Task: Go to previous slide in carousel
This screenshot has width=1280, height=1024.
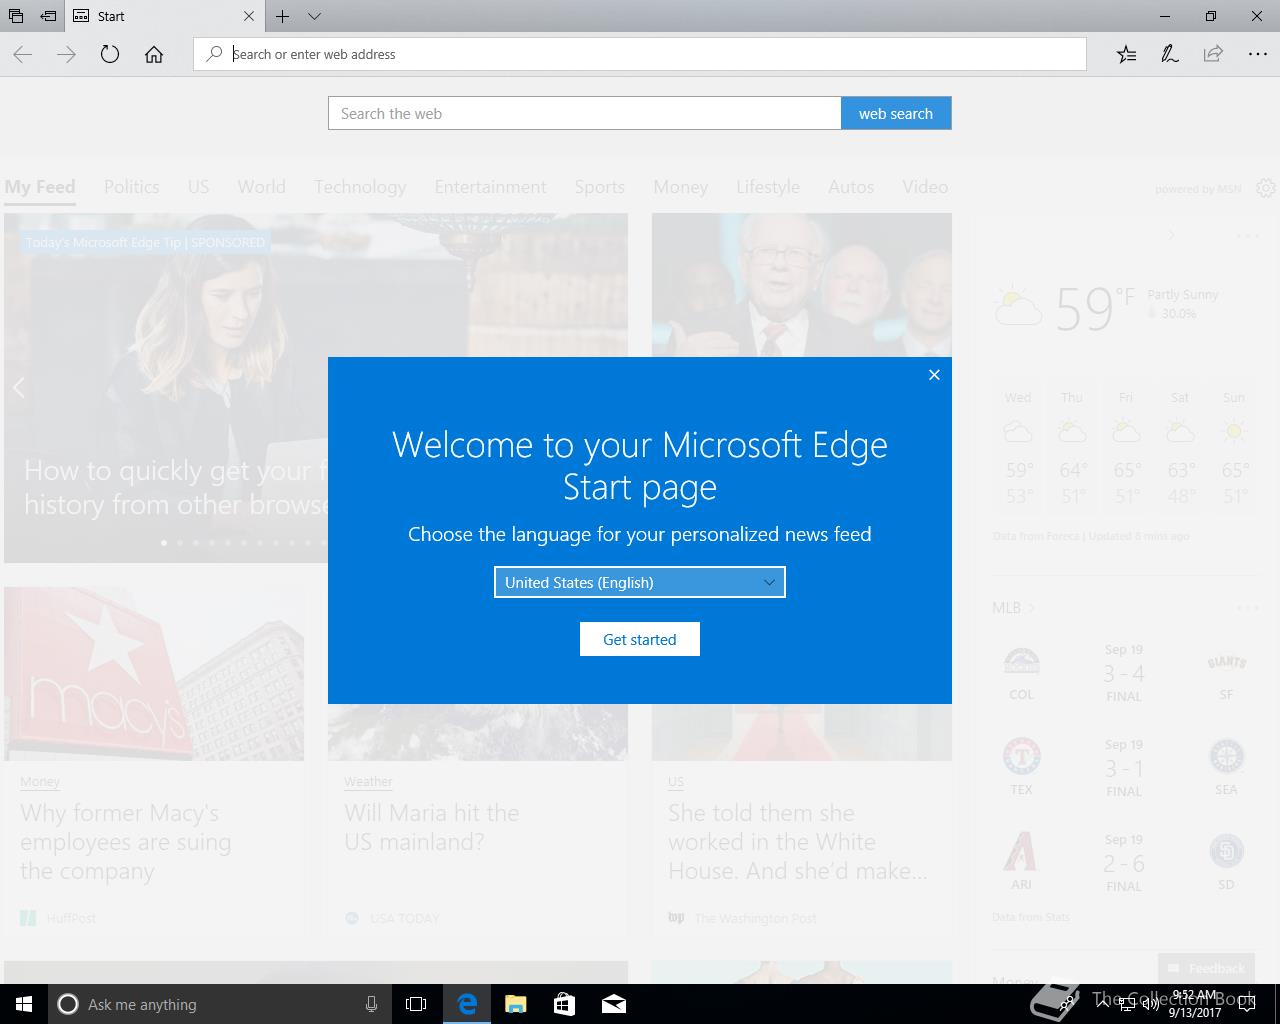Action: point(19,387)
